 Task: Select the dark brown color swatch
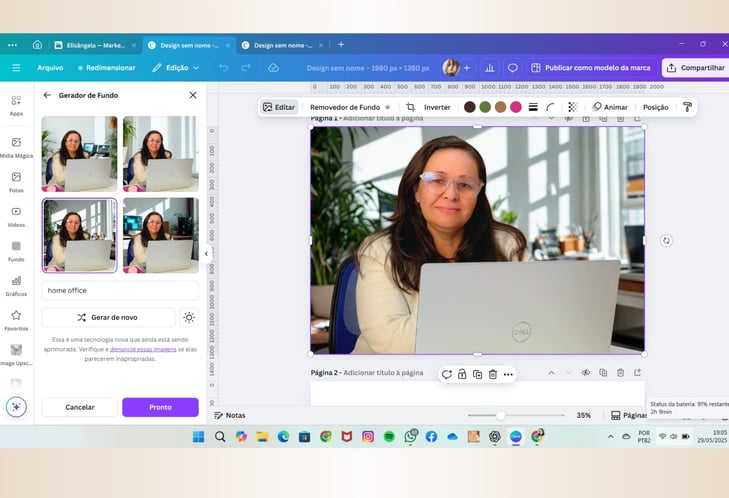[470, 107]
